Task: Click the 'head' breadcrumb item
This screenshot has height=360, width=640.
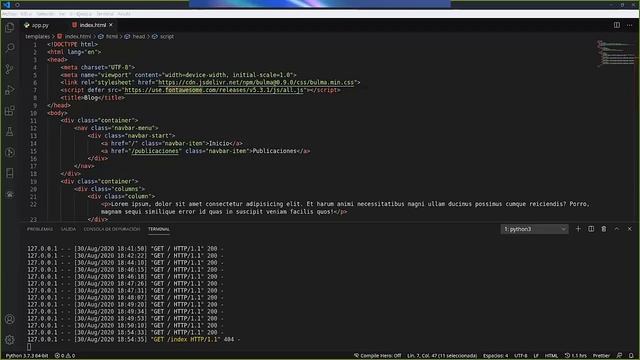Action: point(135,36)
